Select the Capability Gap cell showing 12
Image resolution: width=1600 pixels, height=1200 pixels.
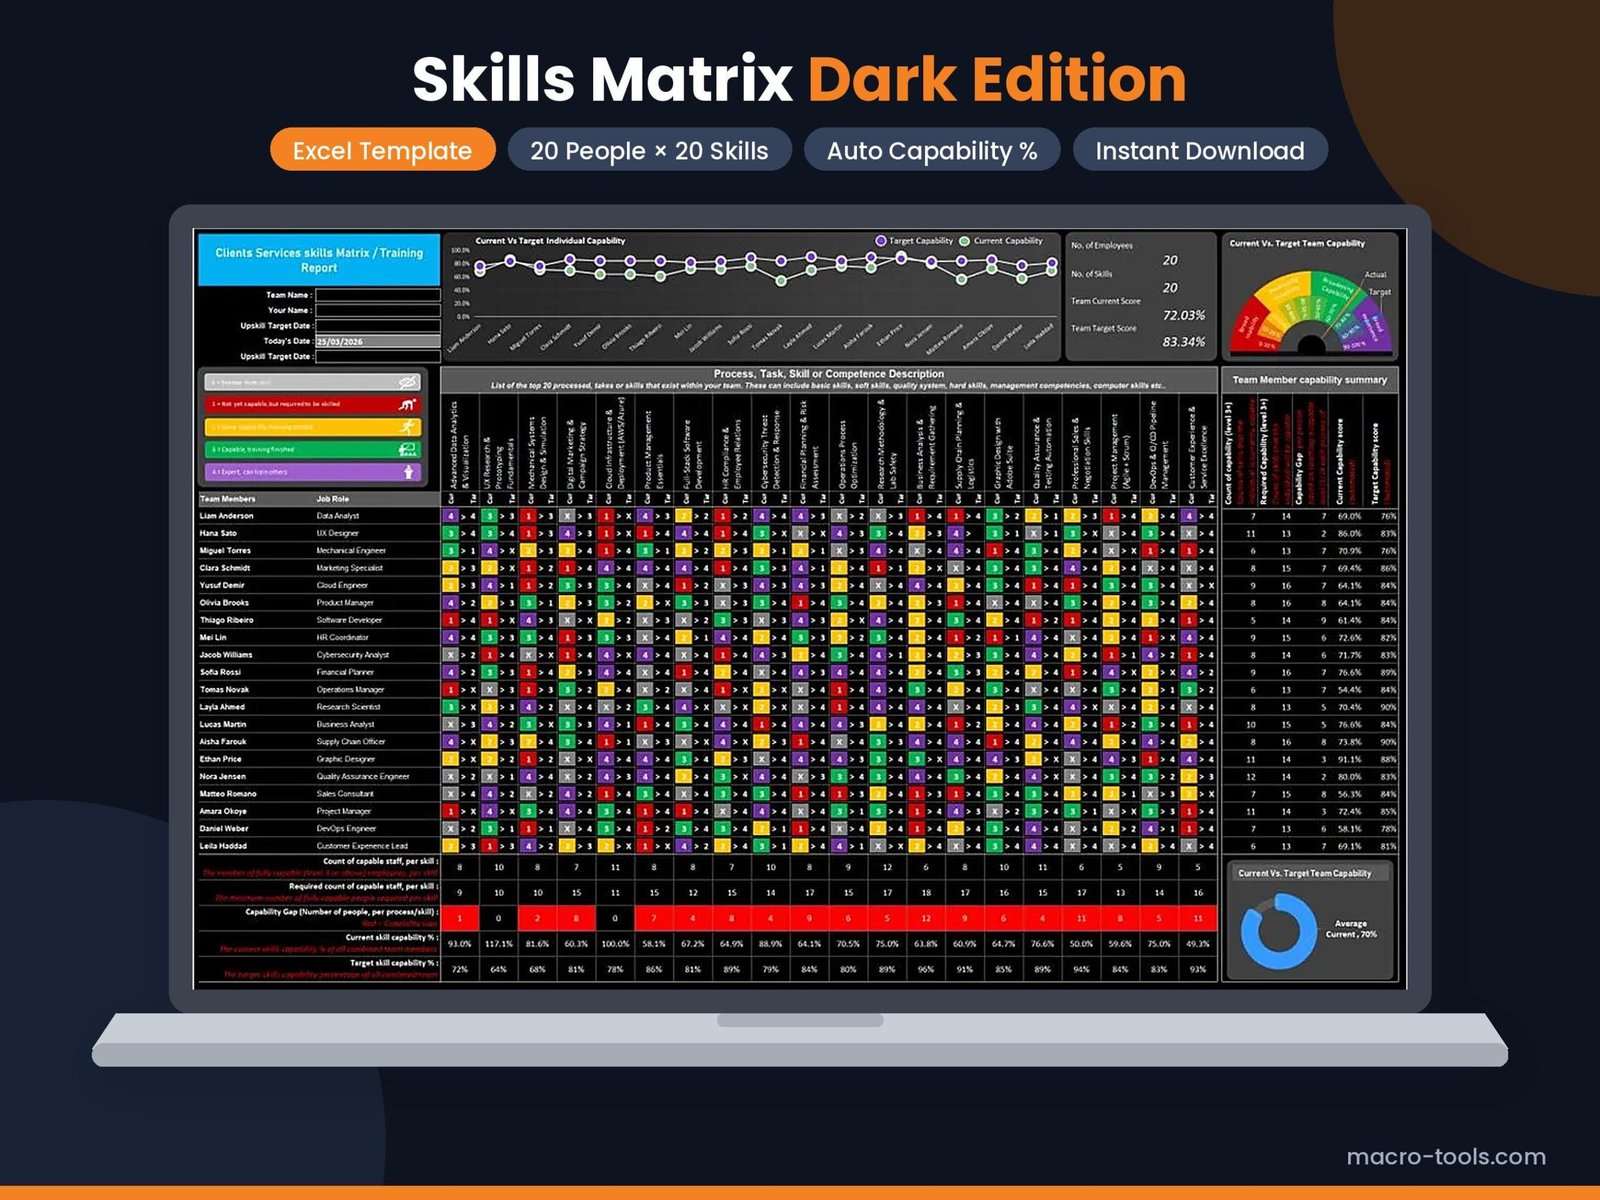(x=926, y=918)
